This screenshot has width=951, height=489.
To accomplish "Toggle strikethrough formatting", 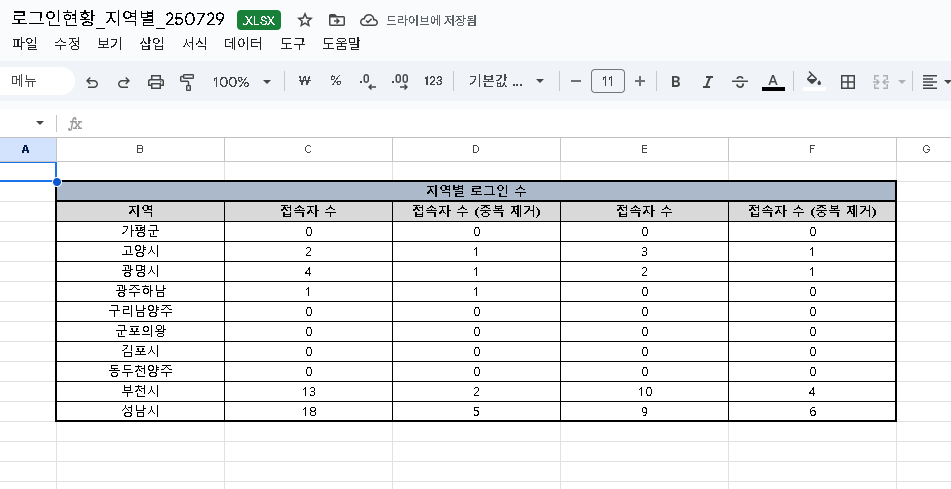I will tap(739, 82).
